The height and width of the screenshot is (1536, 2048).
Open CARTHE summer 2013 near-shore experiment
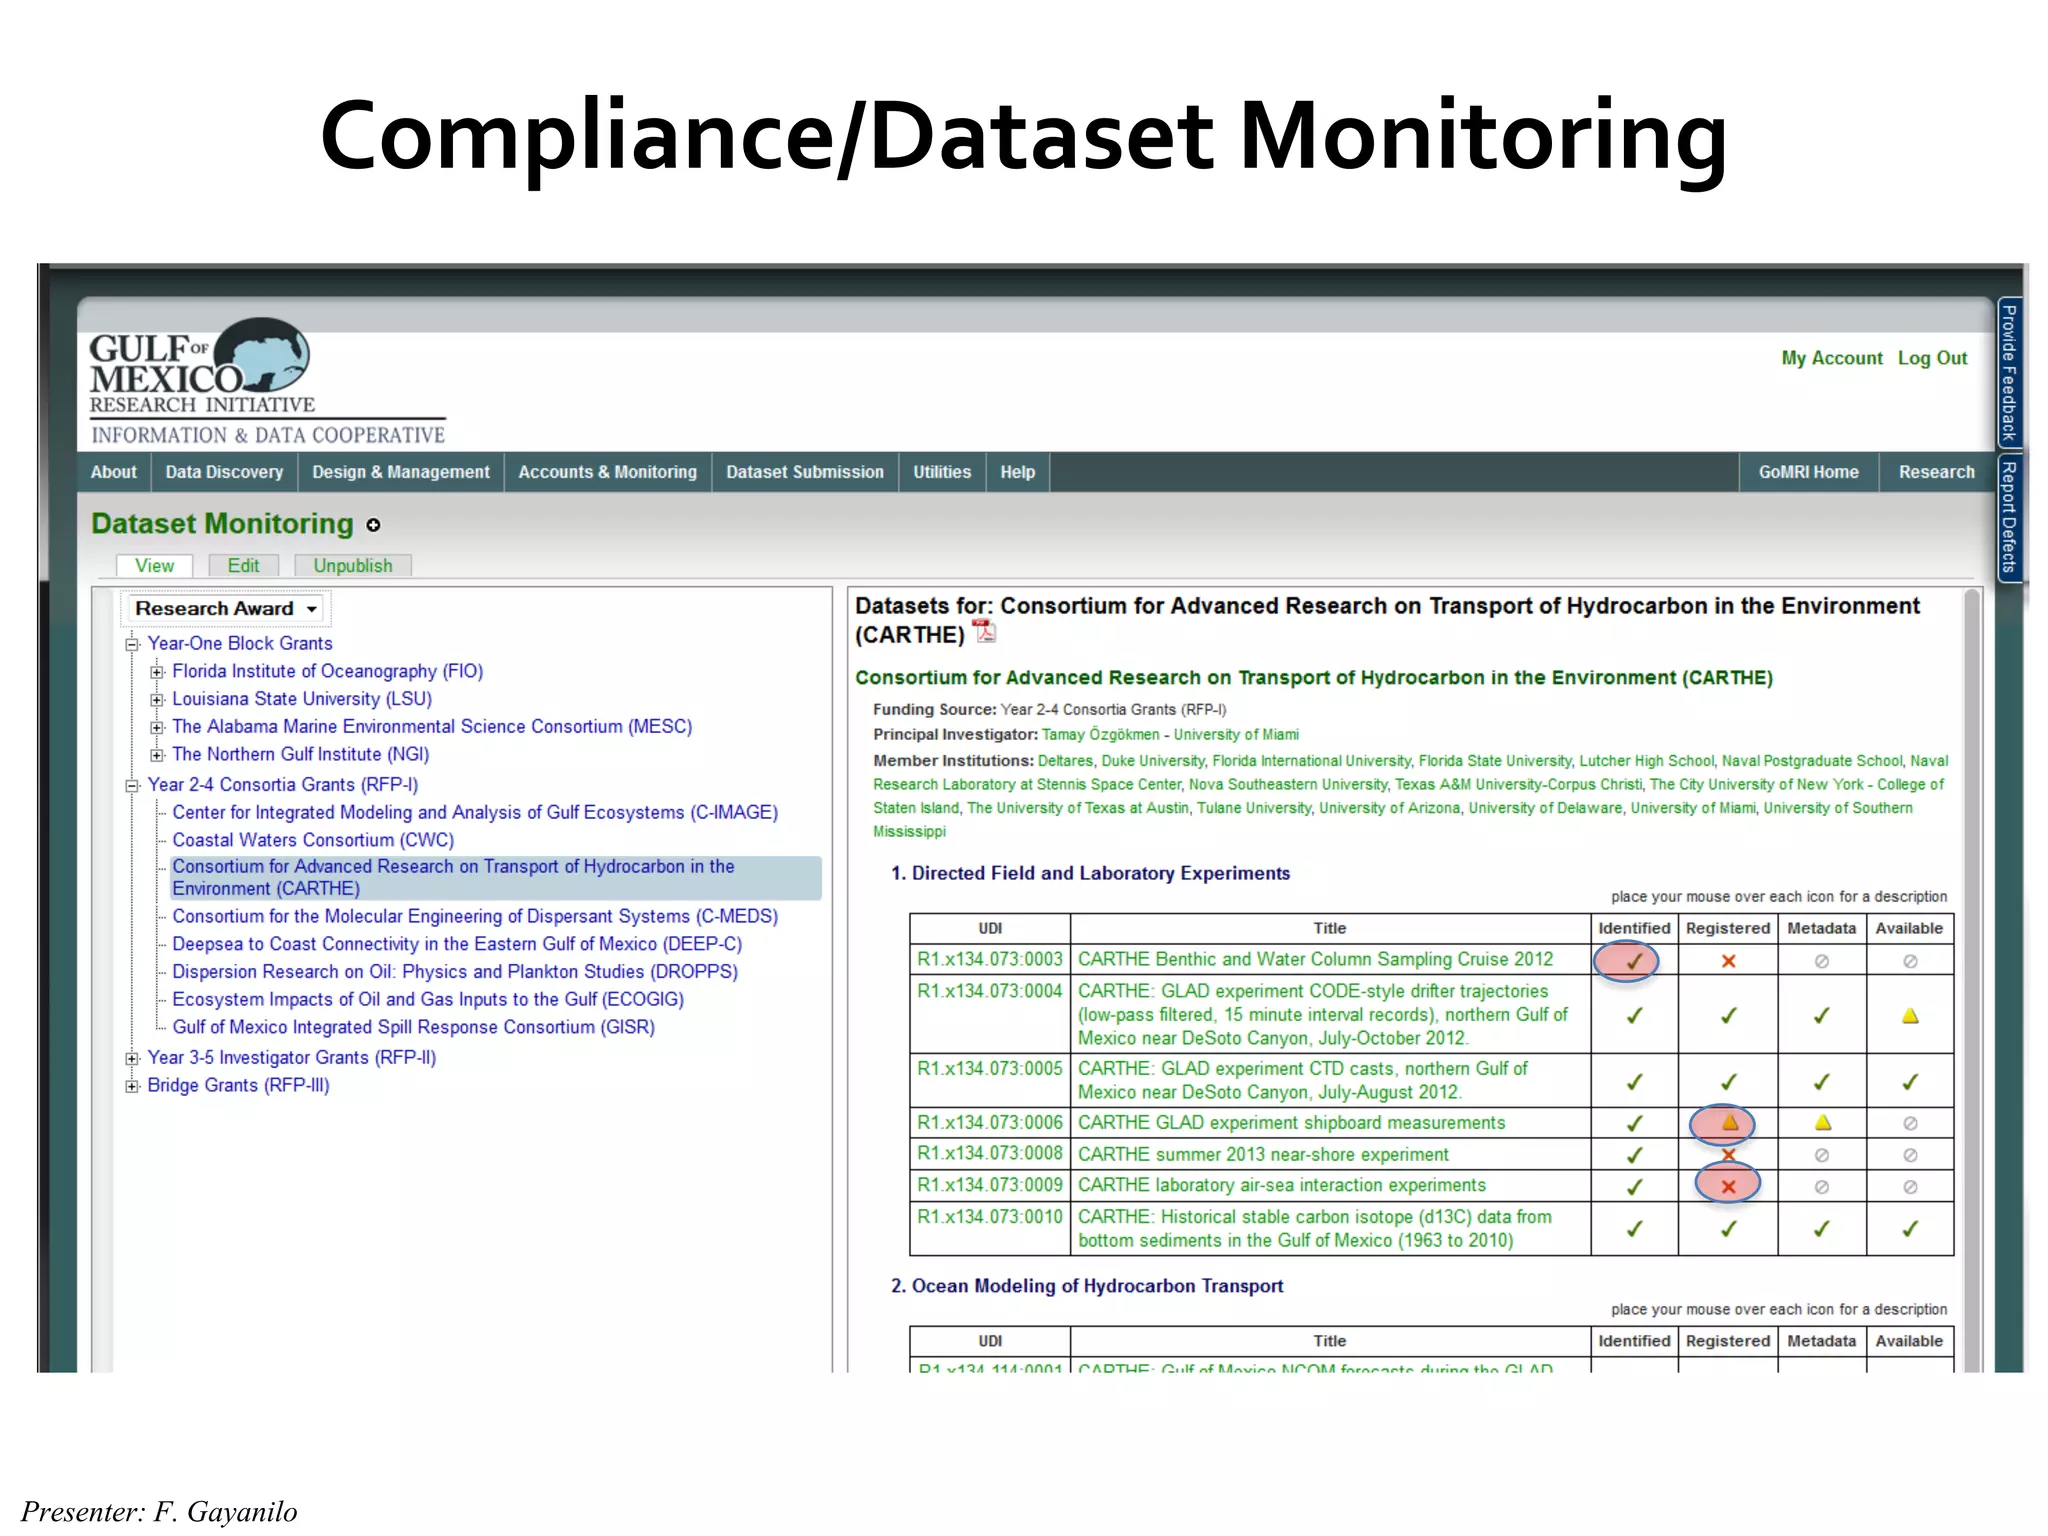[1263, 1155]
